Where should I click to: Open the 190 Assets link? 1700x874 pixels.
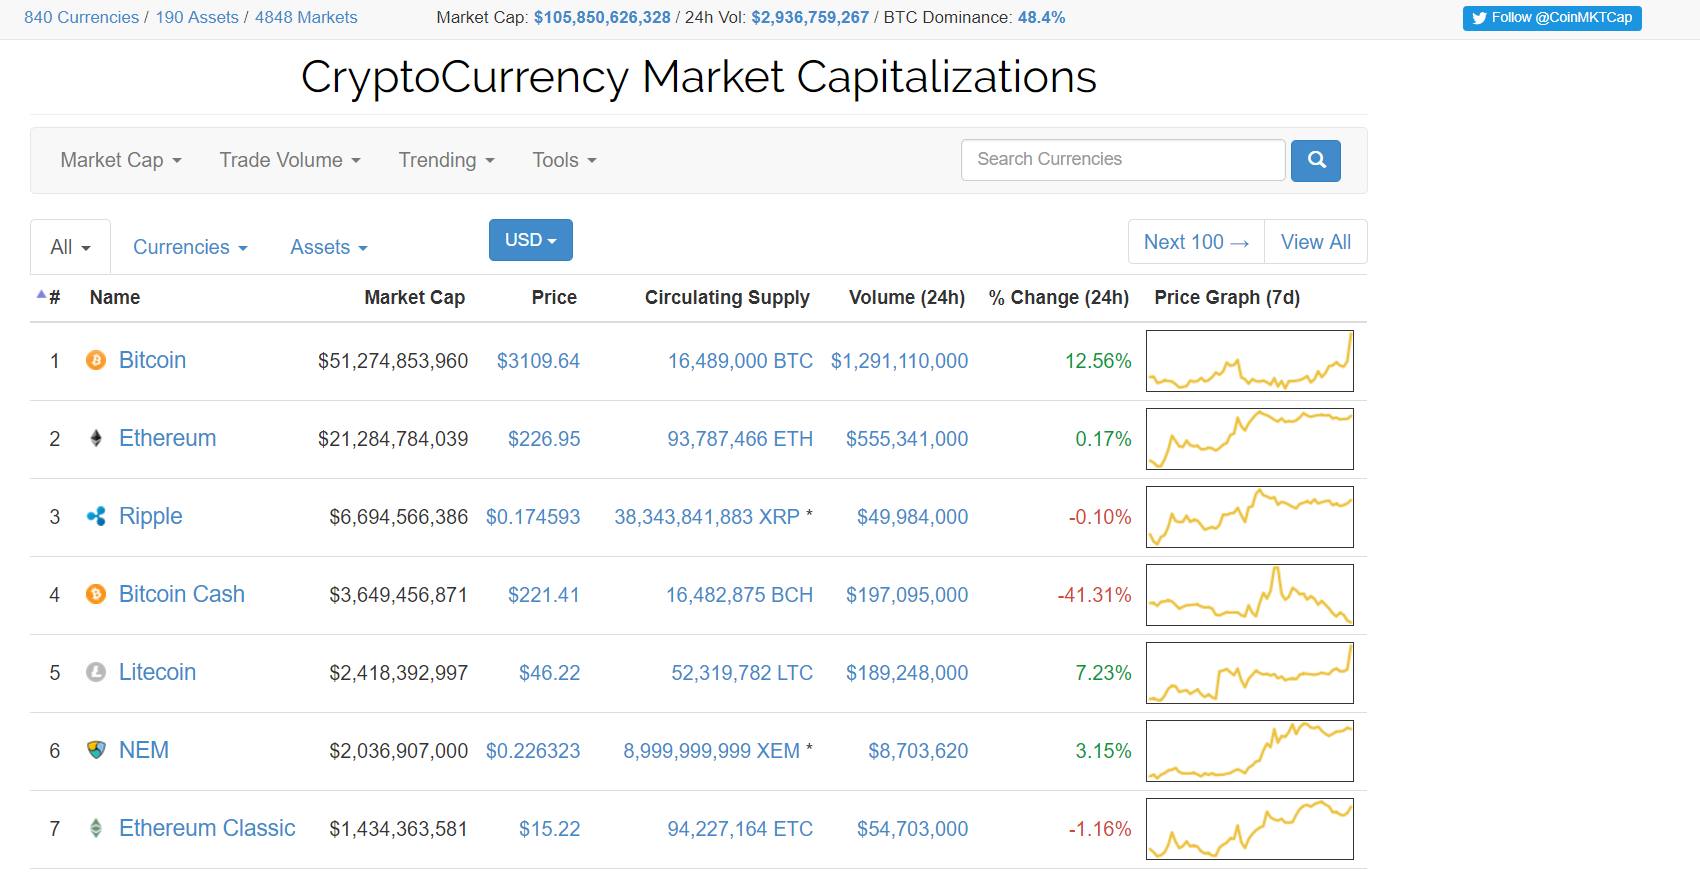(197, 18)
